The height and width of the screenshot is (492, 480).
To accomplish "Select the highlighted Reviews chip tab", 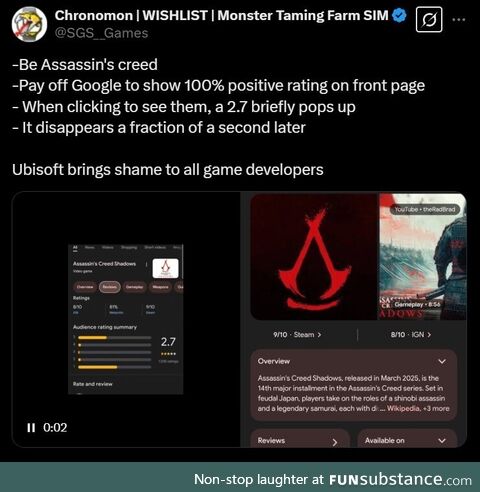I will coord(110,287).
